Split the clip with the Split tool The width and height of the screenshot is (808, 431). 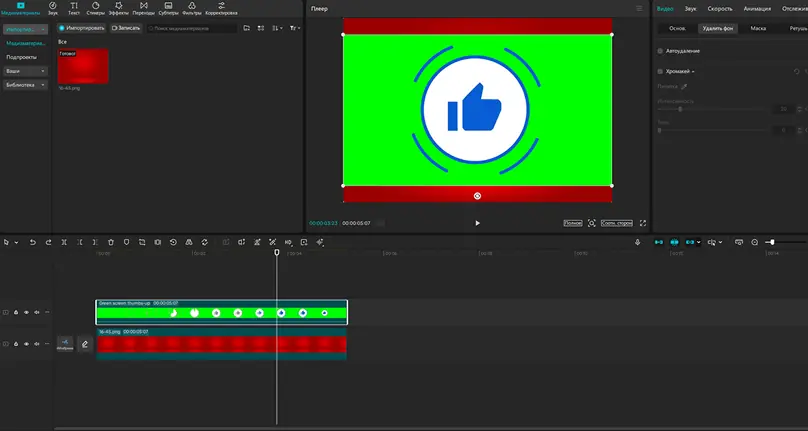tap(64, 242)
